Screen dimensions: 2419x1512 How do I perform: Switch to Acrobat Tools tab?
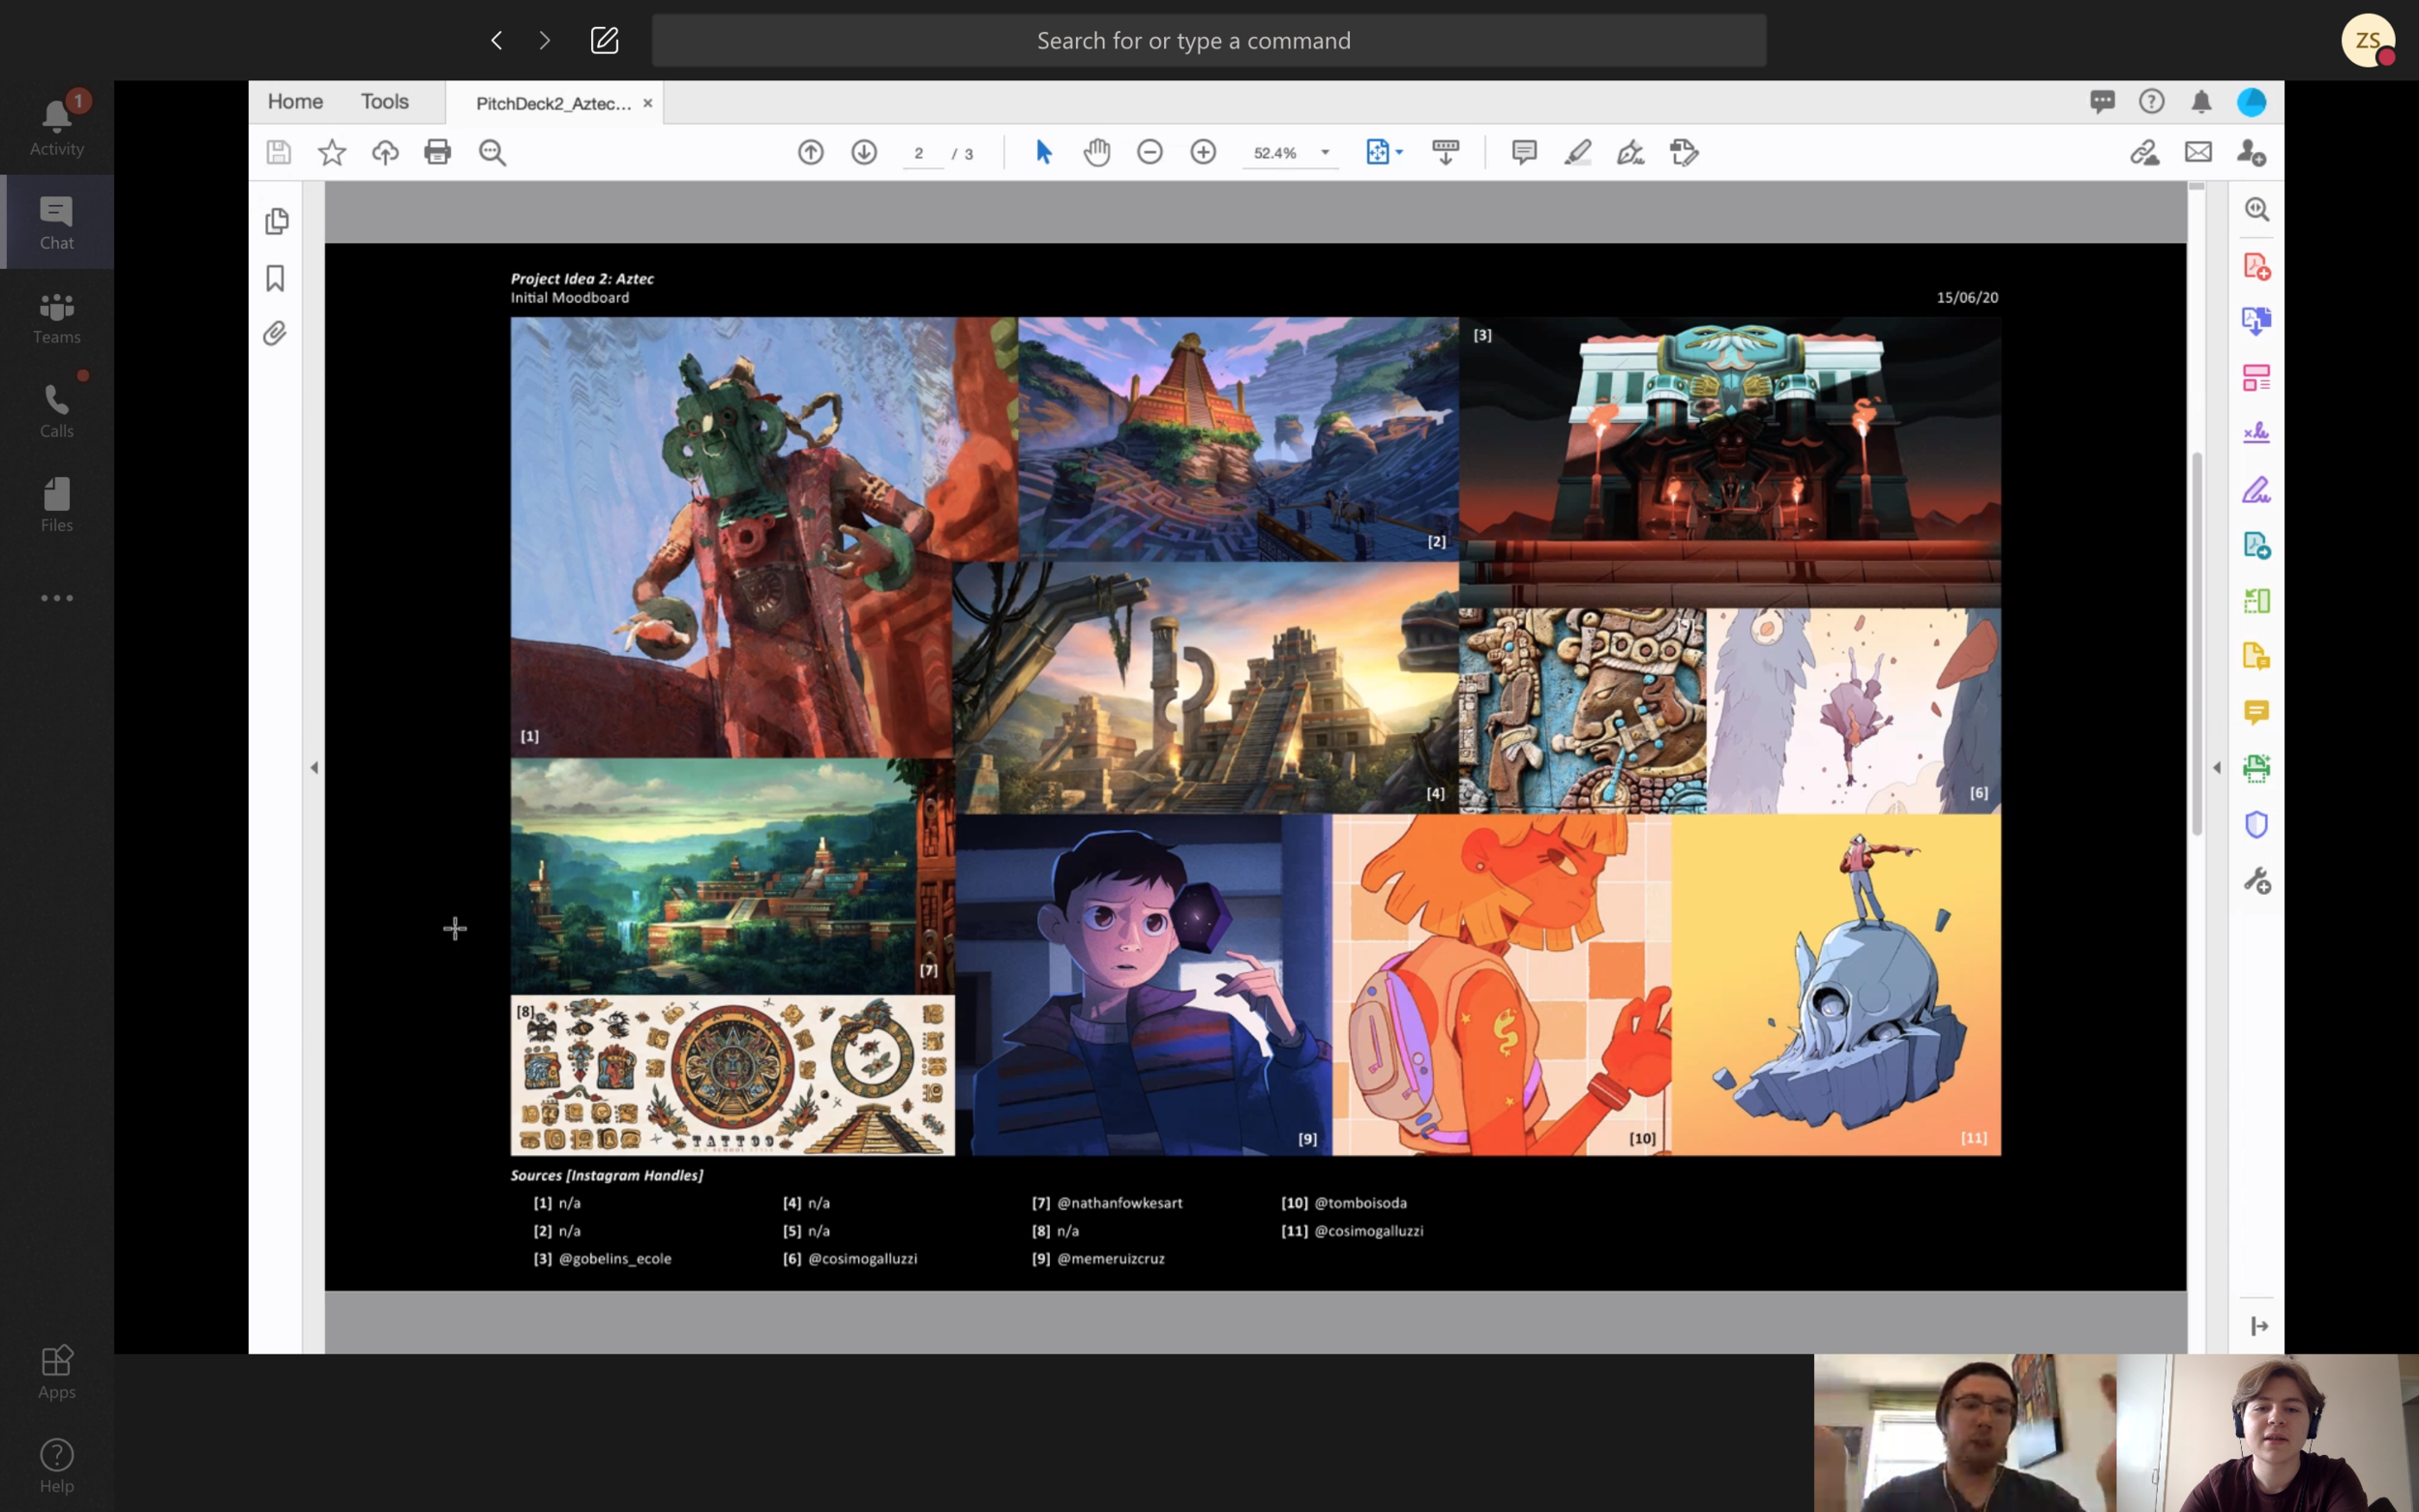coord(385,101)
